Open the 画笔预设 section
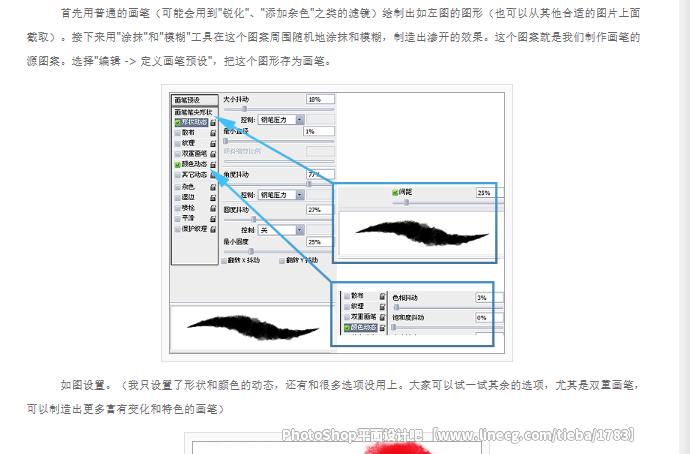The image size is (690, 454). pos(195,100)
